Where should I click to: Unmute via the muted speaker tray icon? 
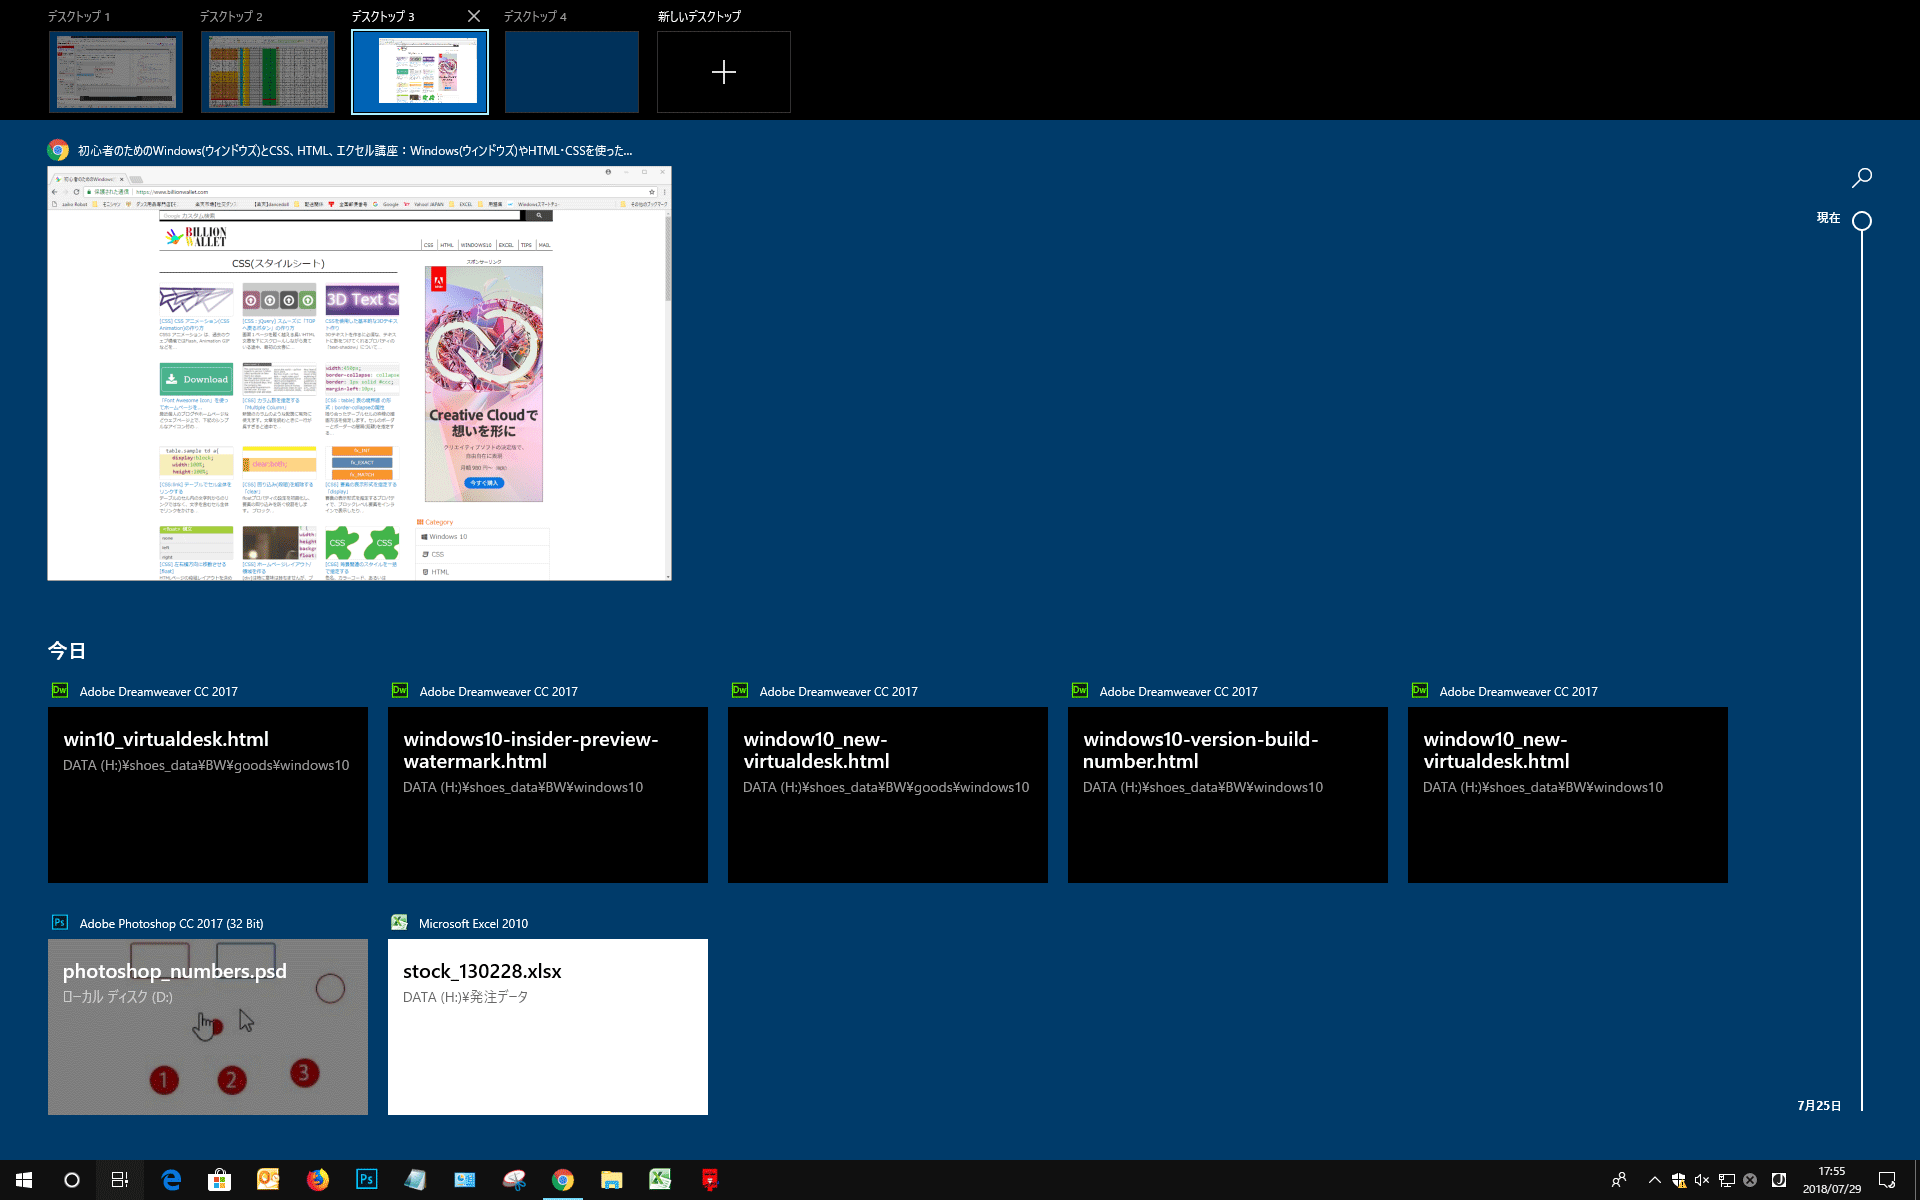(x=1703, y=1180)
